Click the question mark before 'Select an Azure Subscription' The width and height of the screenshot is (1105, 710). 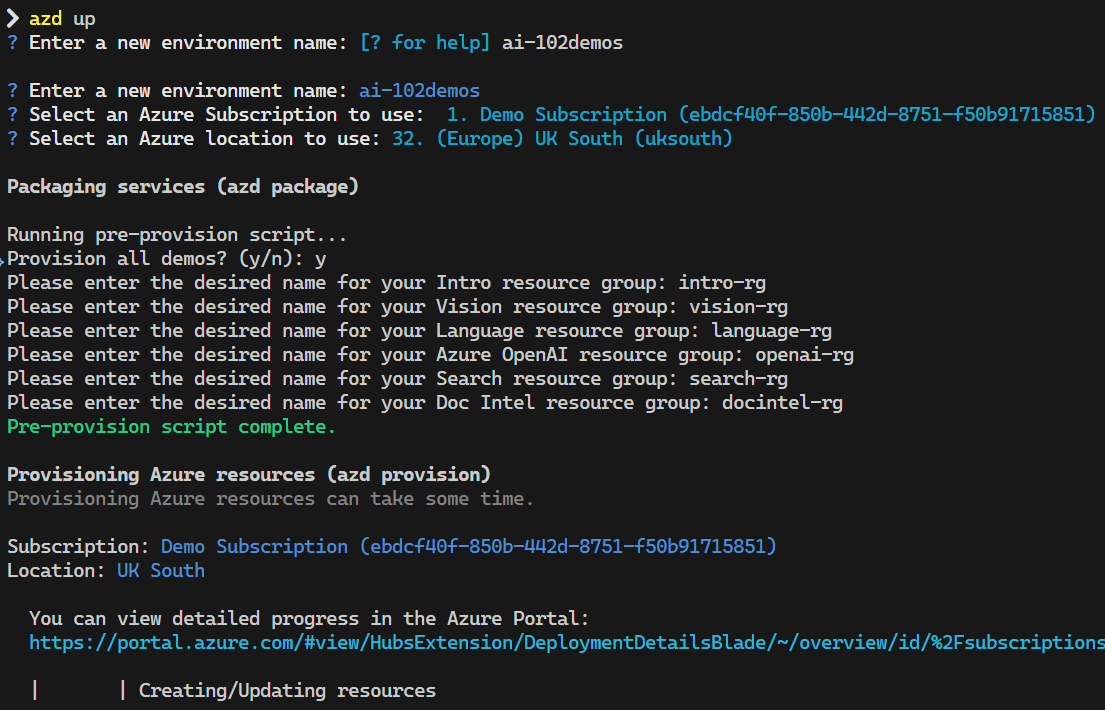(13, 114)
